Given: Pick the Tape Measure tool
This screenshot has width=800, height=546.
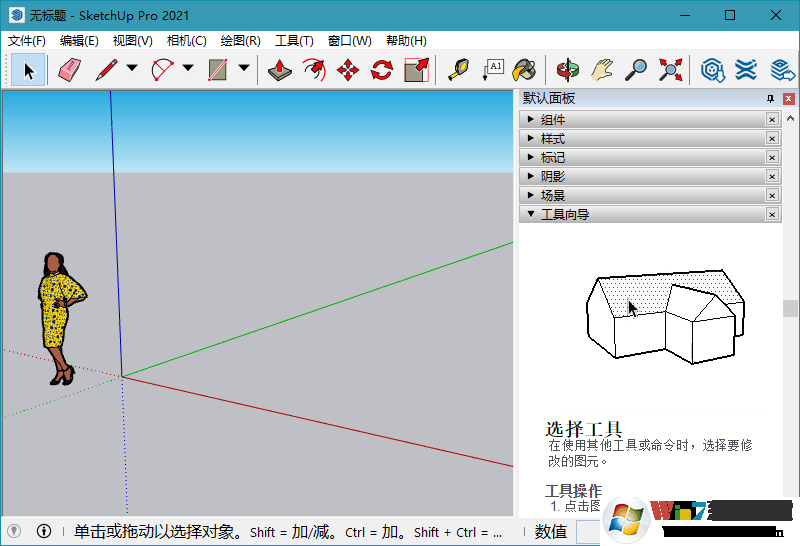Looking at the screenshot, I should [458, 70].
